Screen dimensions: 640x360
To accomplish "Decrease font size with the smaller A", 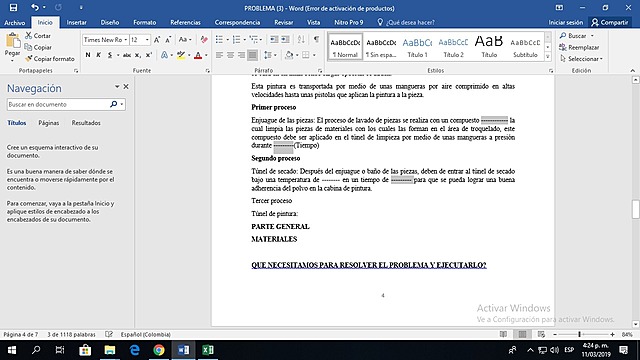I will point(168,40).
